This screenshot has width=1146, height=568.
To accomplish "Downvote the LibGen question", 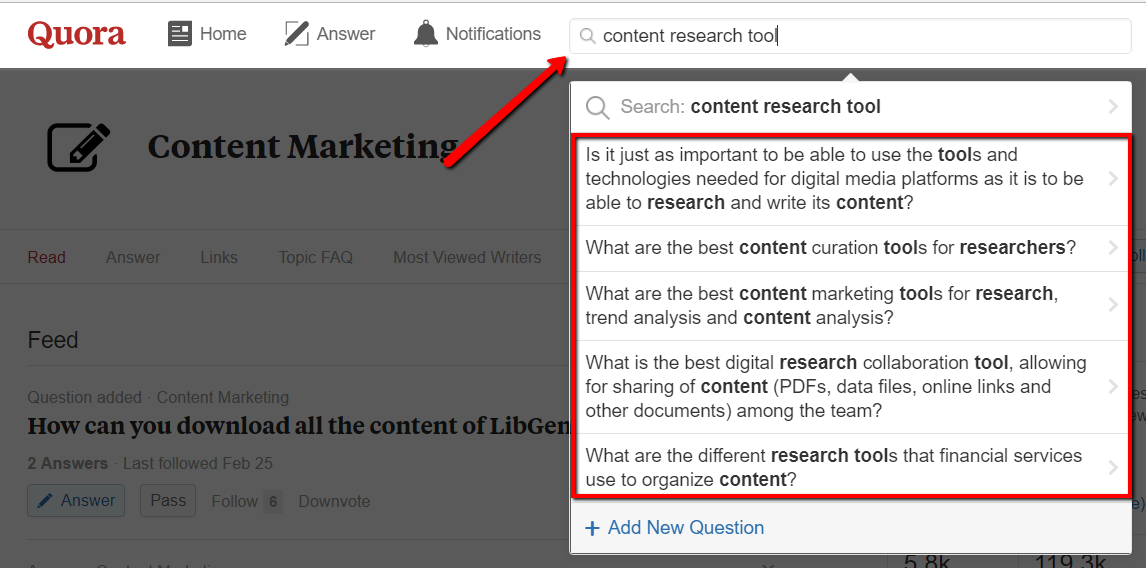I will (x=334, y=501).
